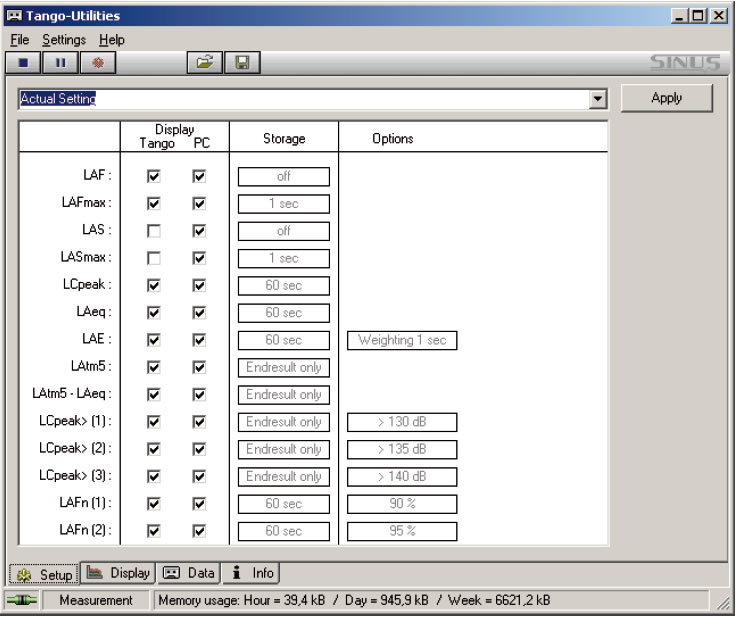Open the LAFn (1) percentile option selector
737x617 pixels.
click(x=402, y=503)
